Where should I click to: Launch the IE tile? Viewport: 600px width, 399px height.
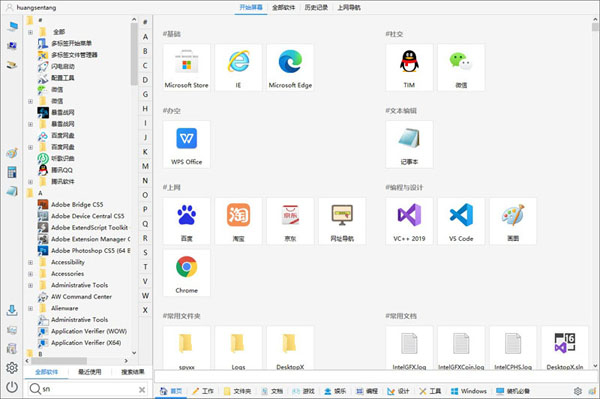coord(238,67)
